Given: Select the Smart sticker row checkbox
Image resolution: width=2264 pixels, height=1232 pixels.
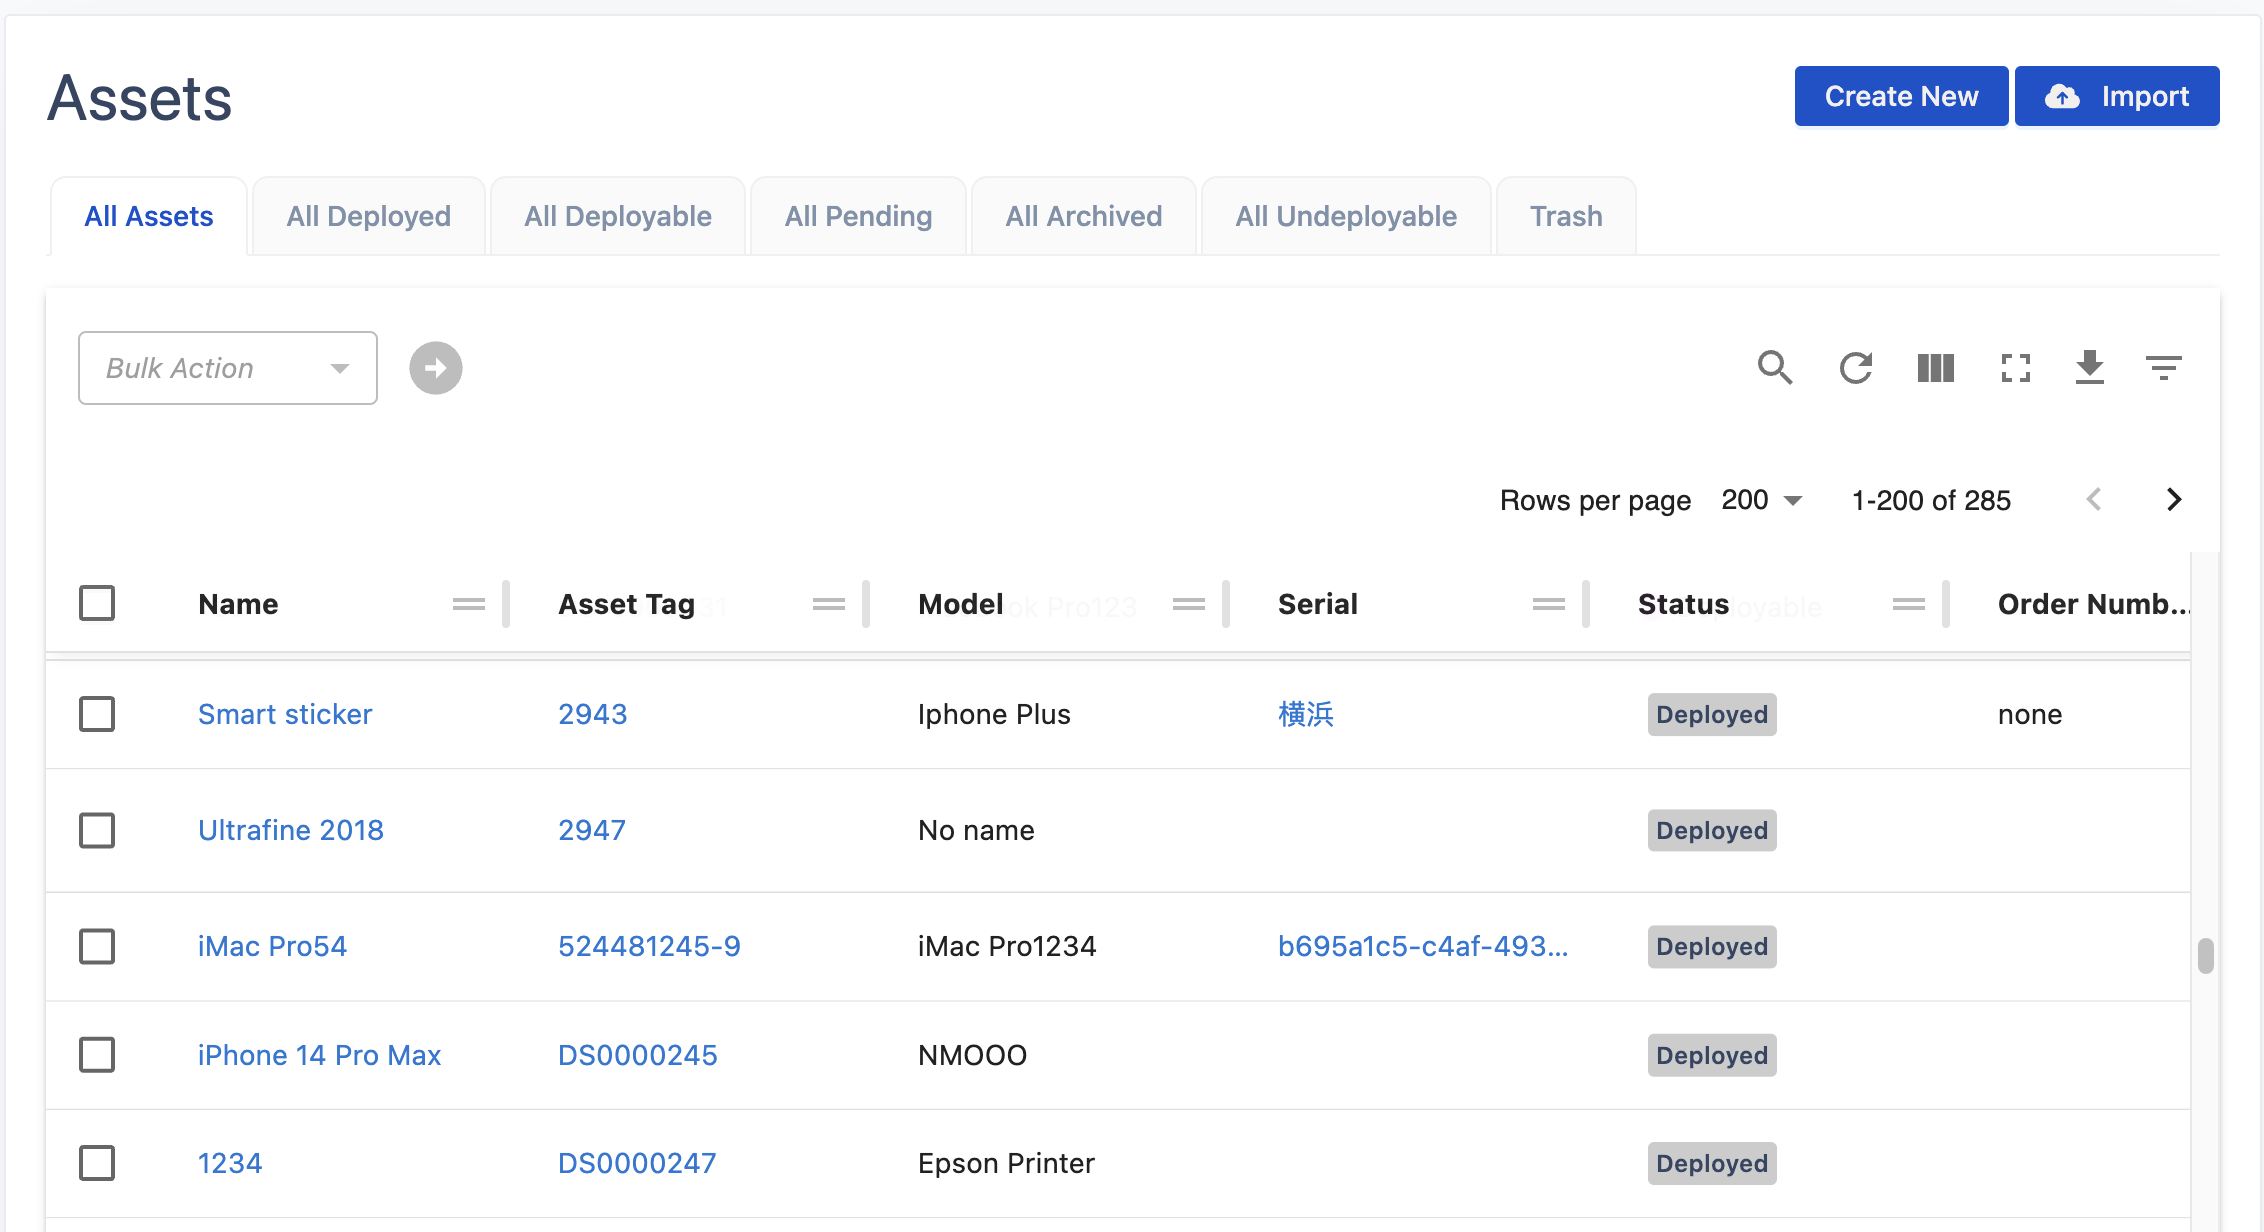Looking at the screenshot, I should click(97, 714).
